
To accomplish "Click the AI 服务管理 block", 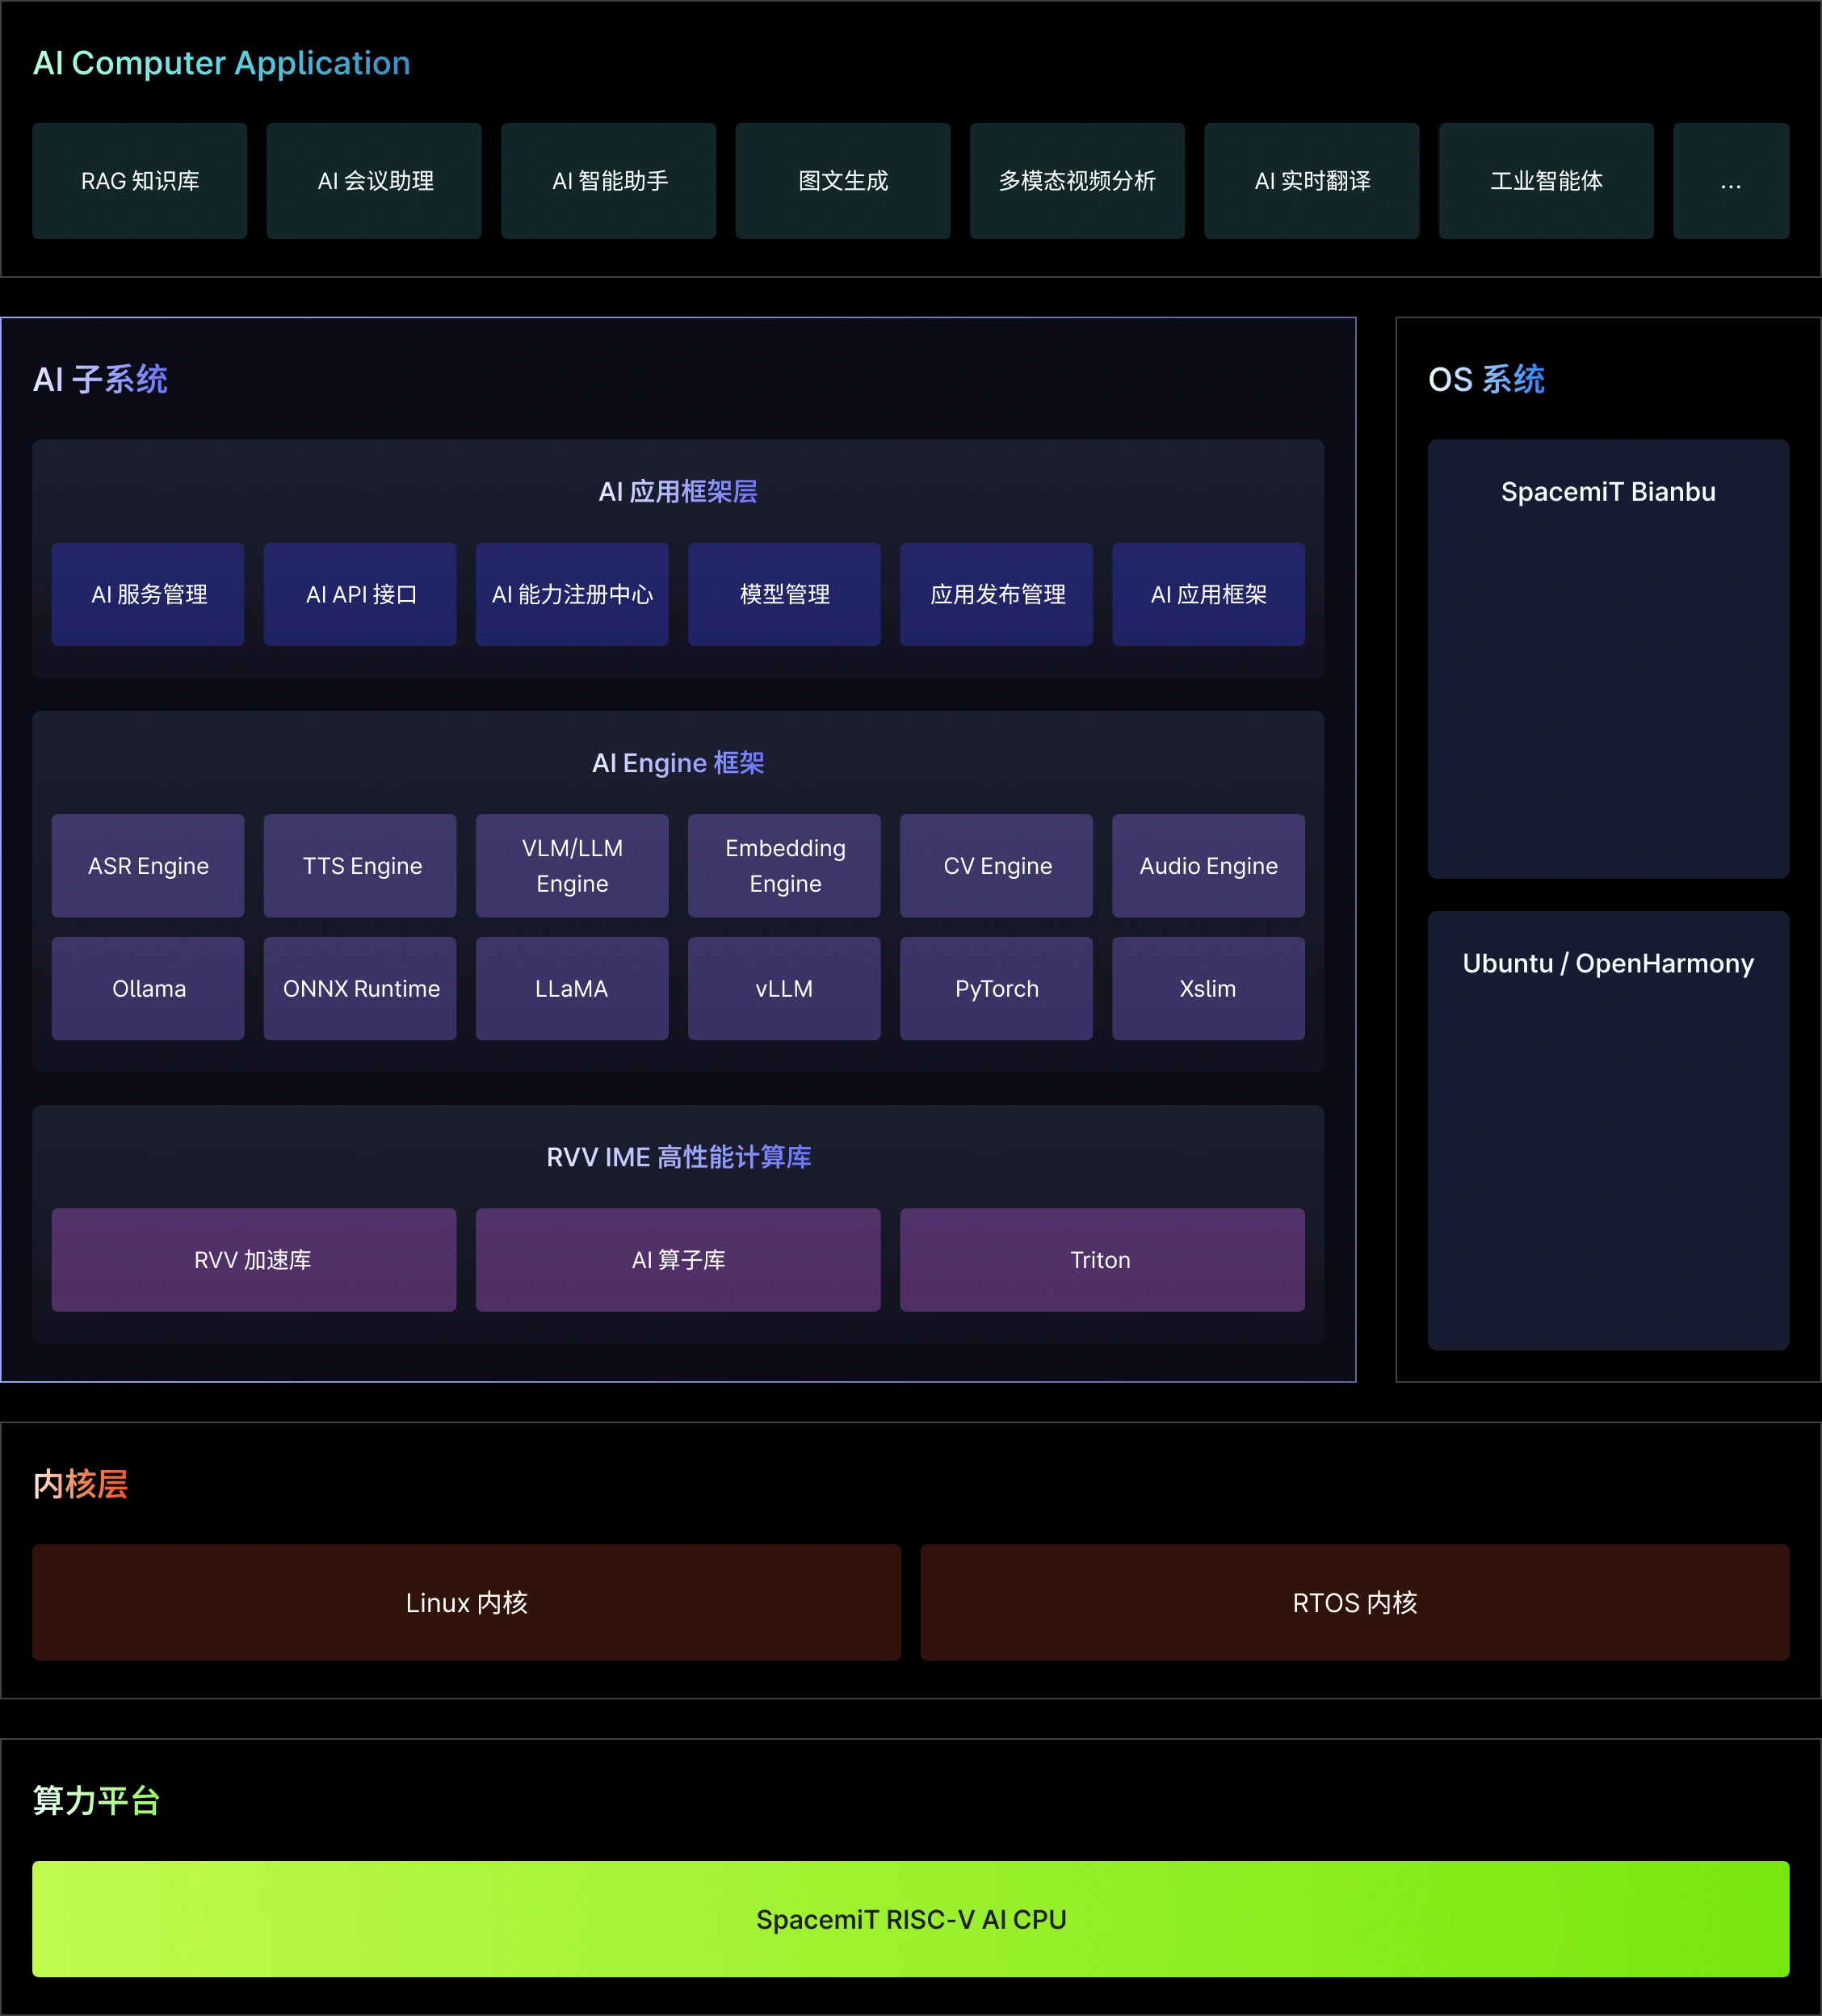I will point(148,594).
